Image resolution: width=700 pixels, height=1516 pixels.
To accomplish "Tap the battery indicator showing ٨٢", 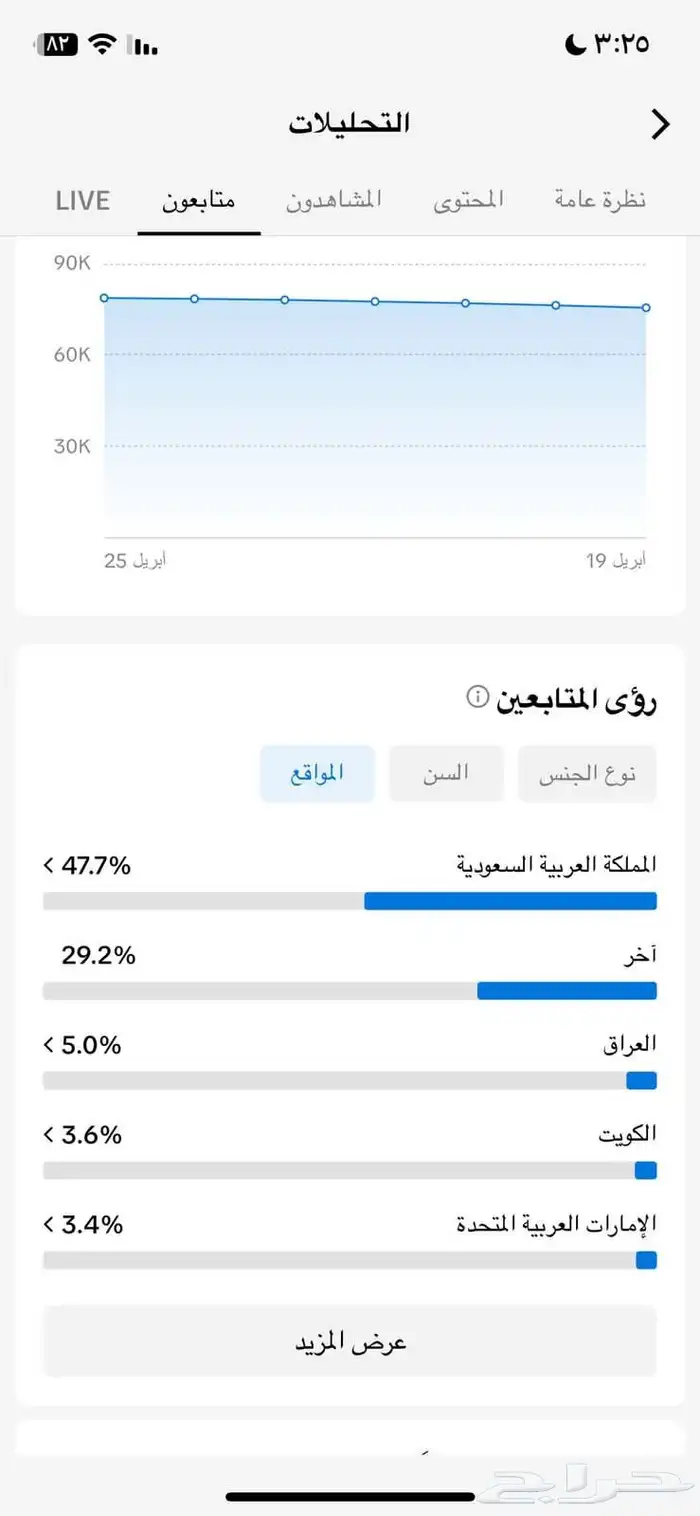I will coord(56,44).
